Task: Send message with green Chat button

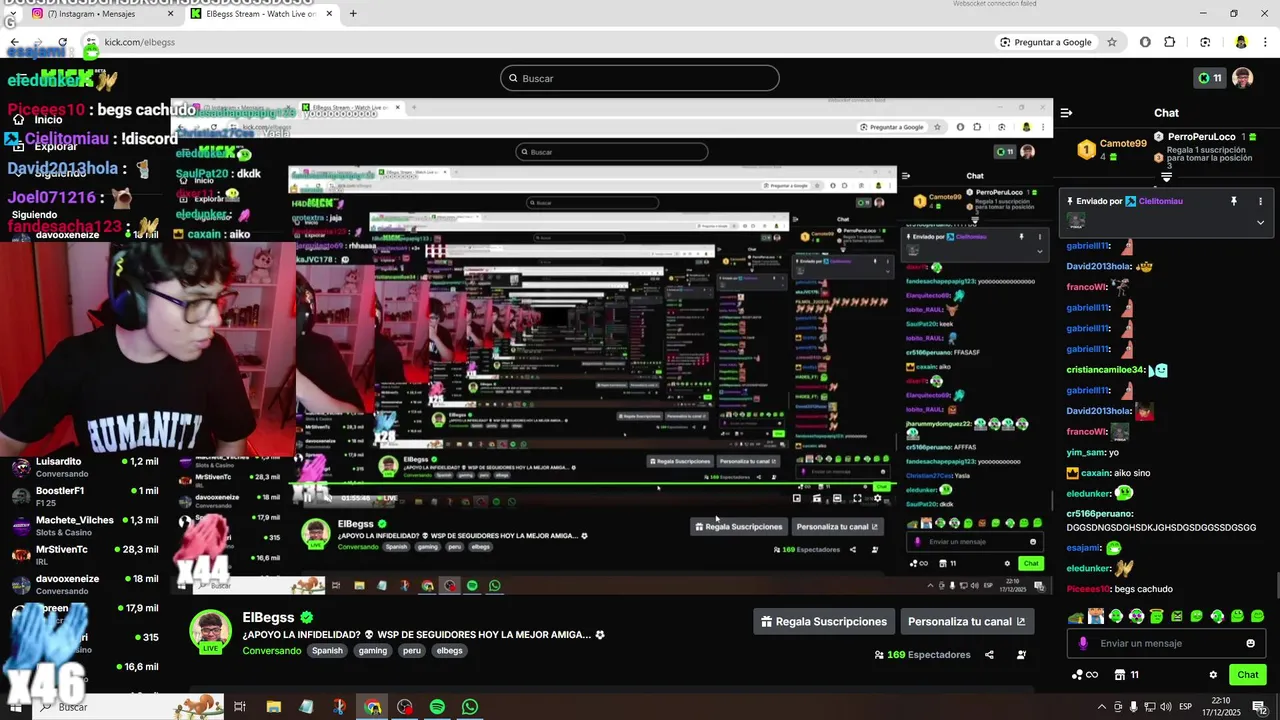Action: click(x=1248, y=675)
